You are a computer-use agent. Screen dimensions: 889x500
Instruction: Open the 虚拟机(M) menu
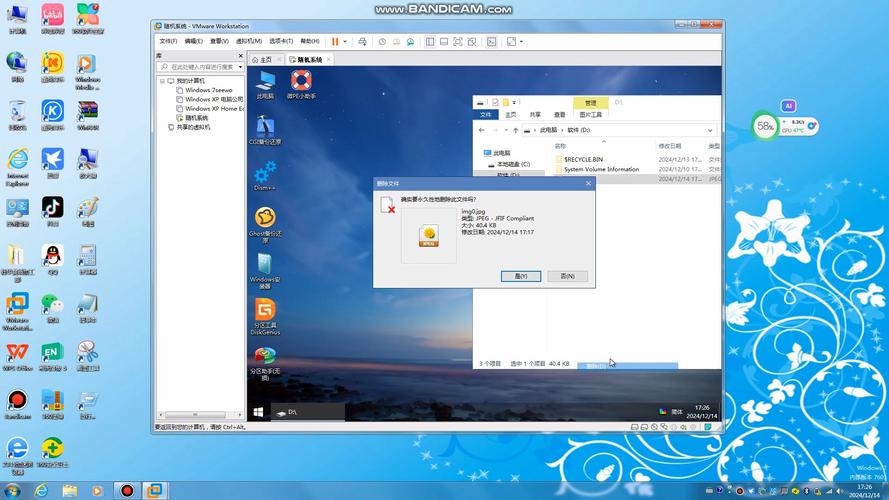pyautogui.click(x=248, y=41)
